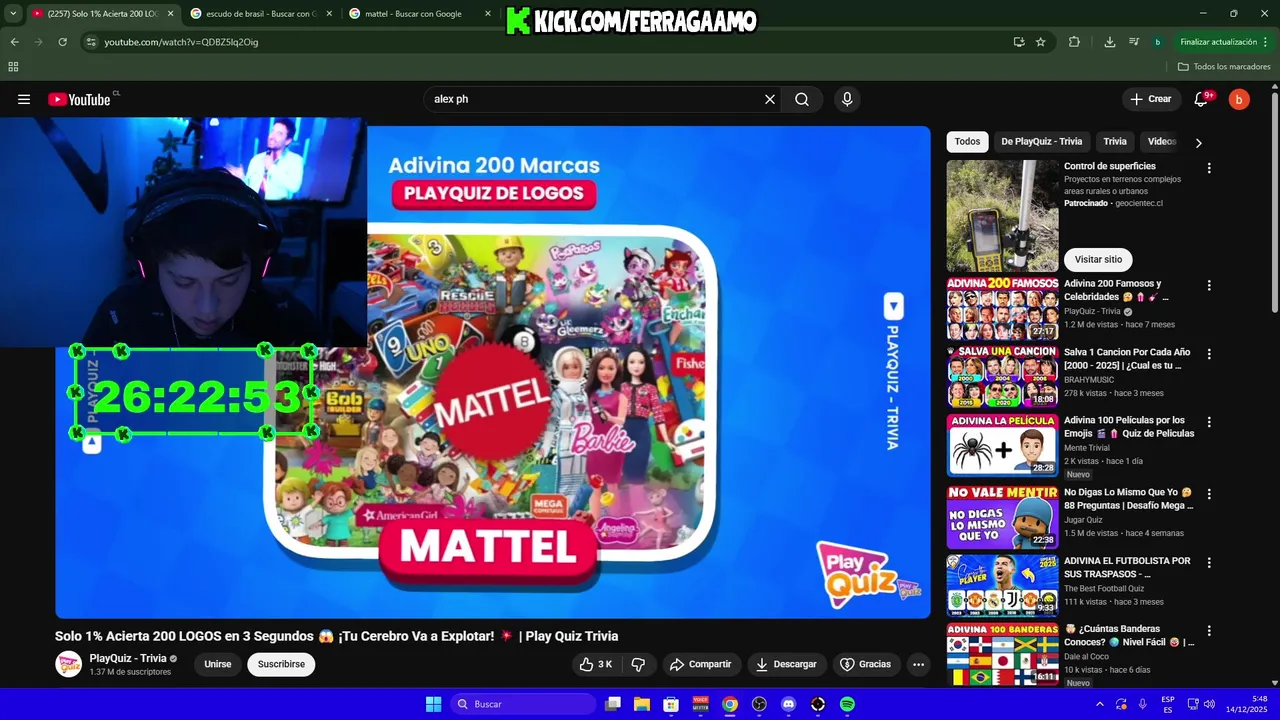Open File Explorer from the taskbar
This screenshot has height=720, width=1280.
coord(642,704)
